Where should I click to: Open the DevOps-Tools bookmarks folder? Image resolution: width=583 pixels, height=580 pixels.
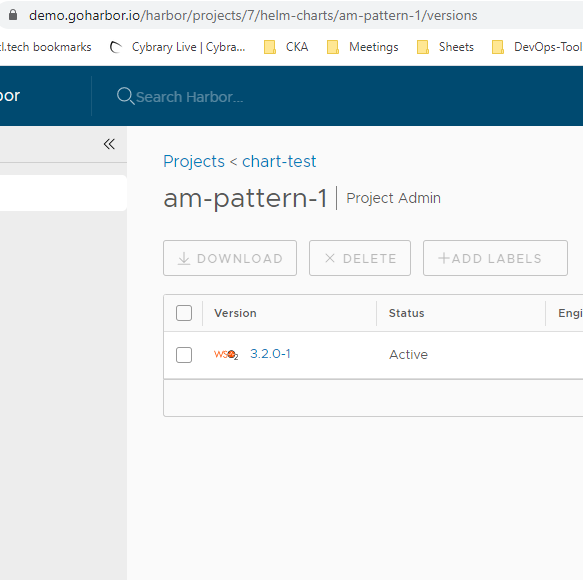[x=537, y=47]
